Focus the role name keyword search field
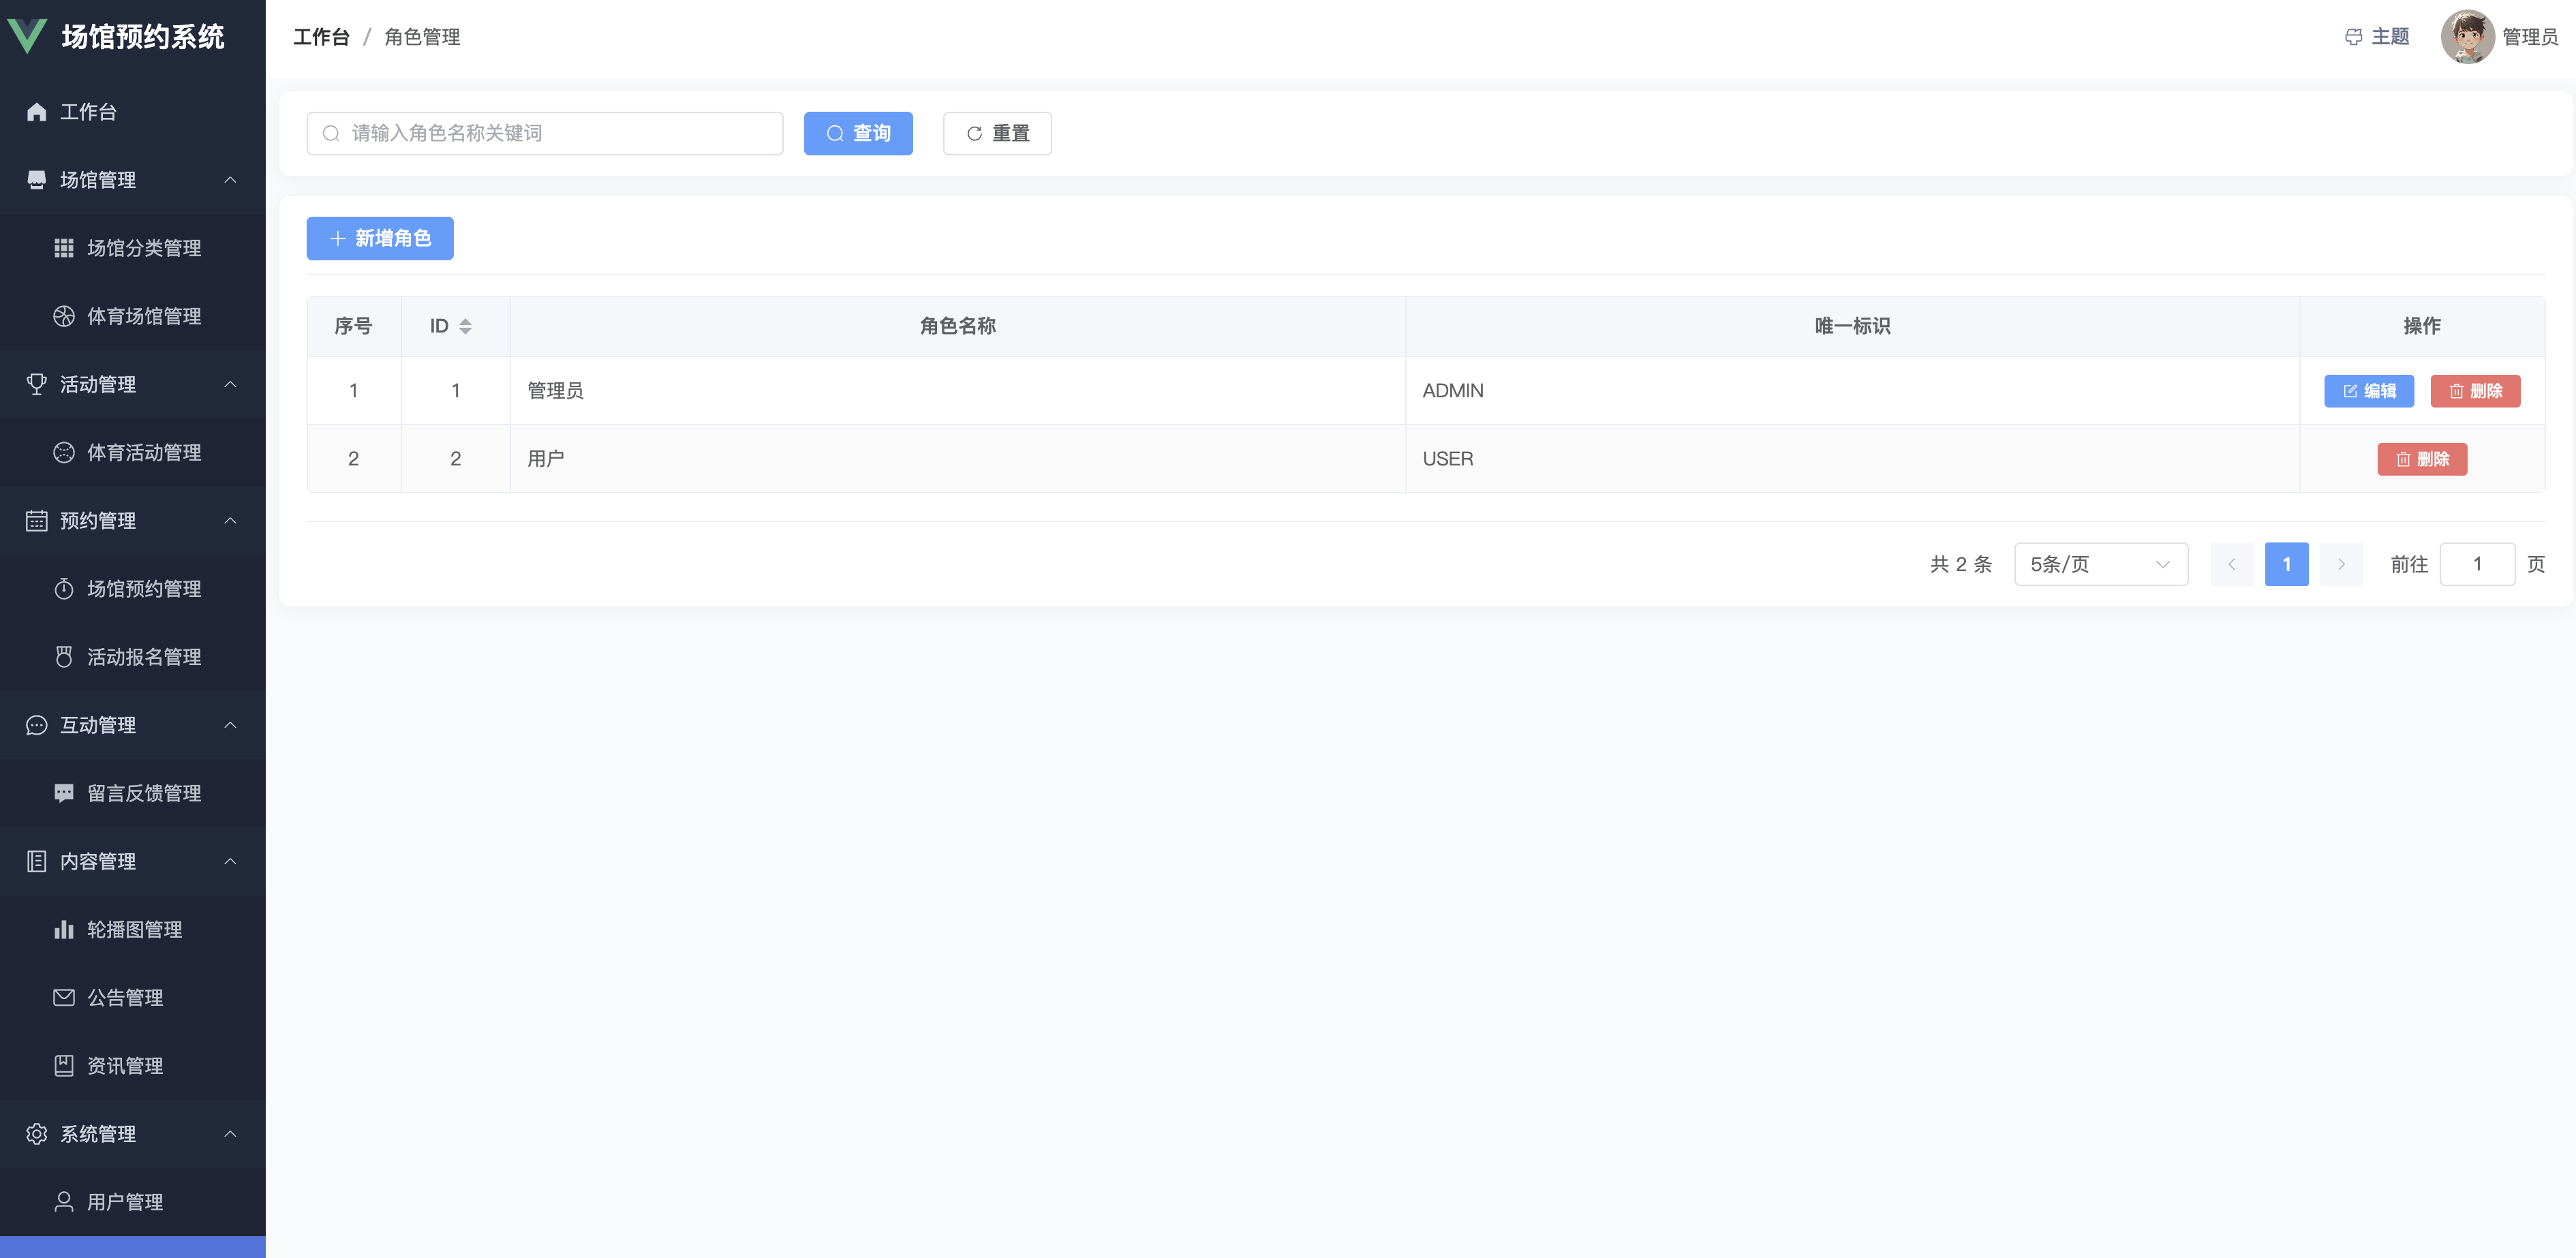 pyautogui.click(x=545, y=133)
